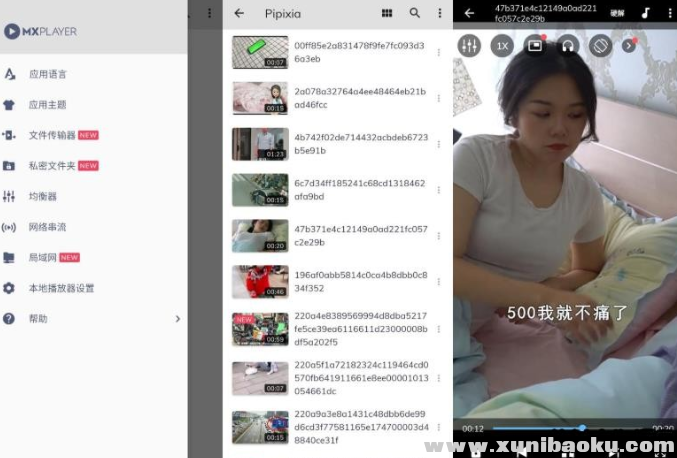Image resolution: width=677 pixels, height=458 pixels.
Task: Switch Pipixia list to grid view
Action: [387, 14]
